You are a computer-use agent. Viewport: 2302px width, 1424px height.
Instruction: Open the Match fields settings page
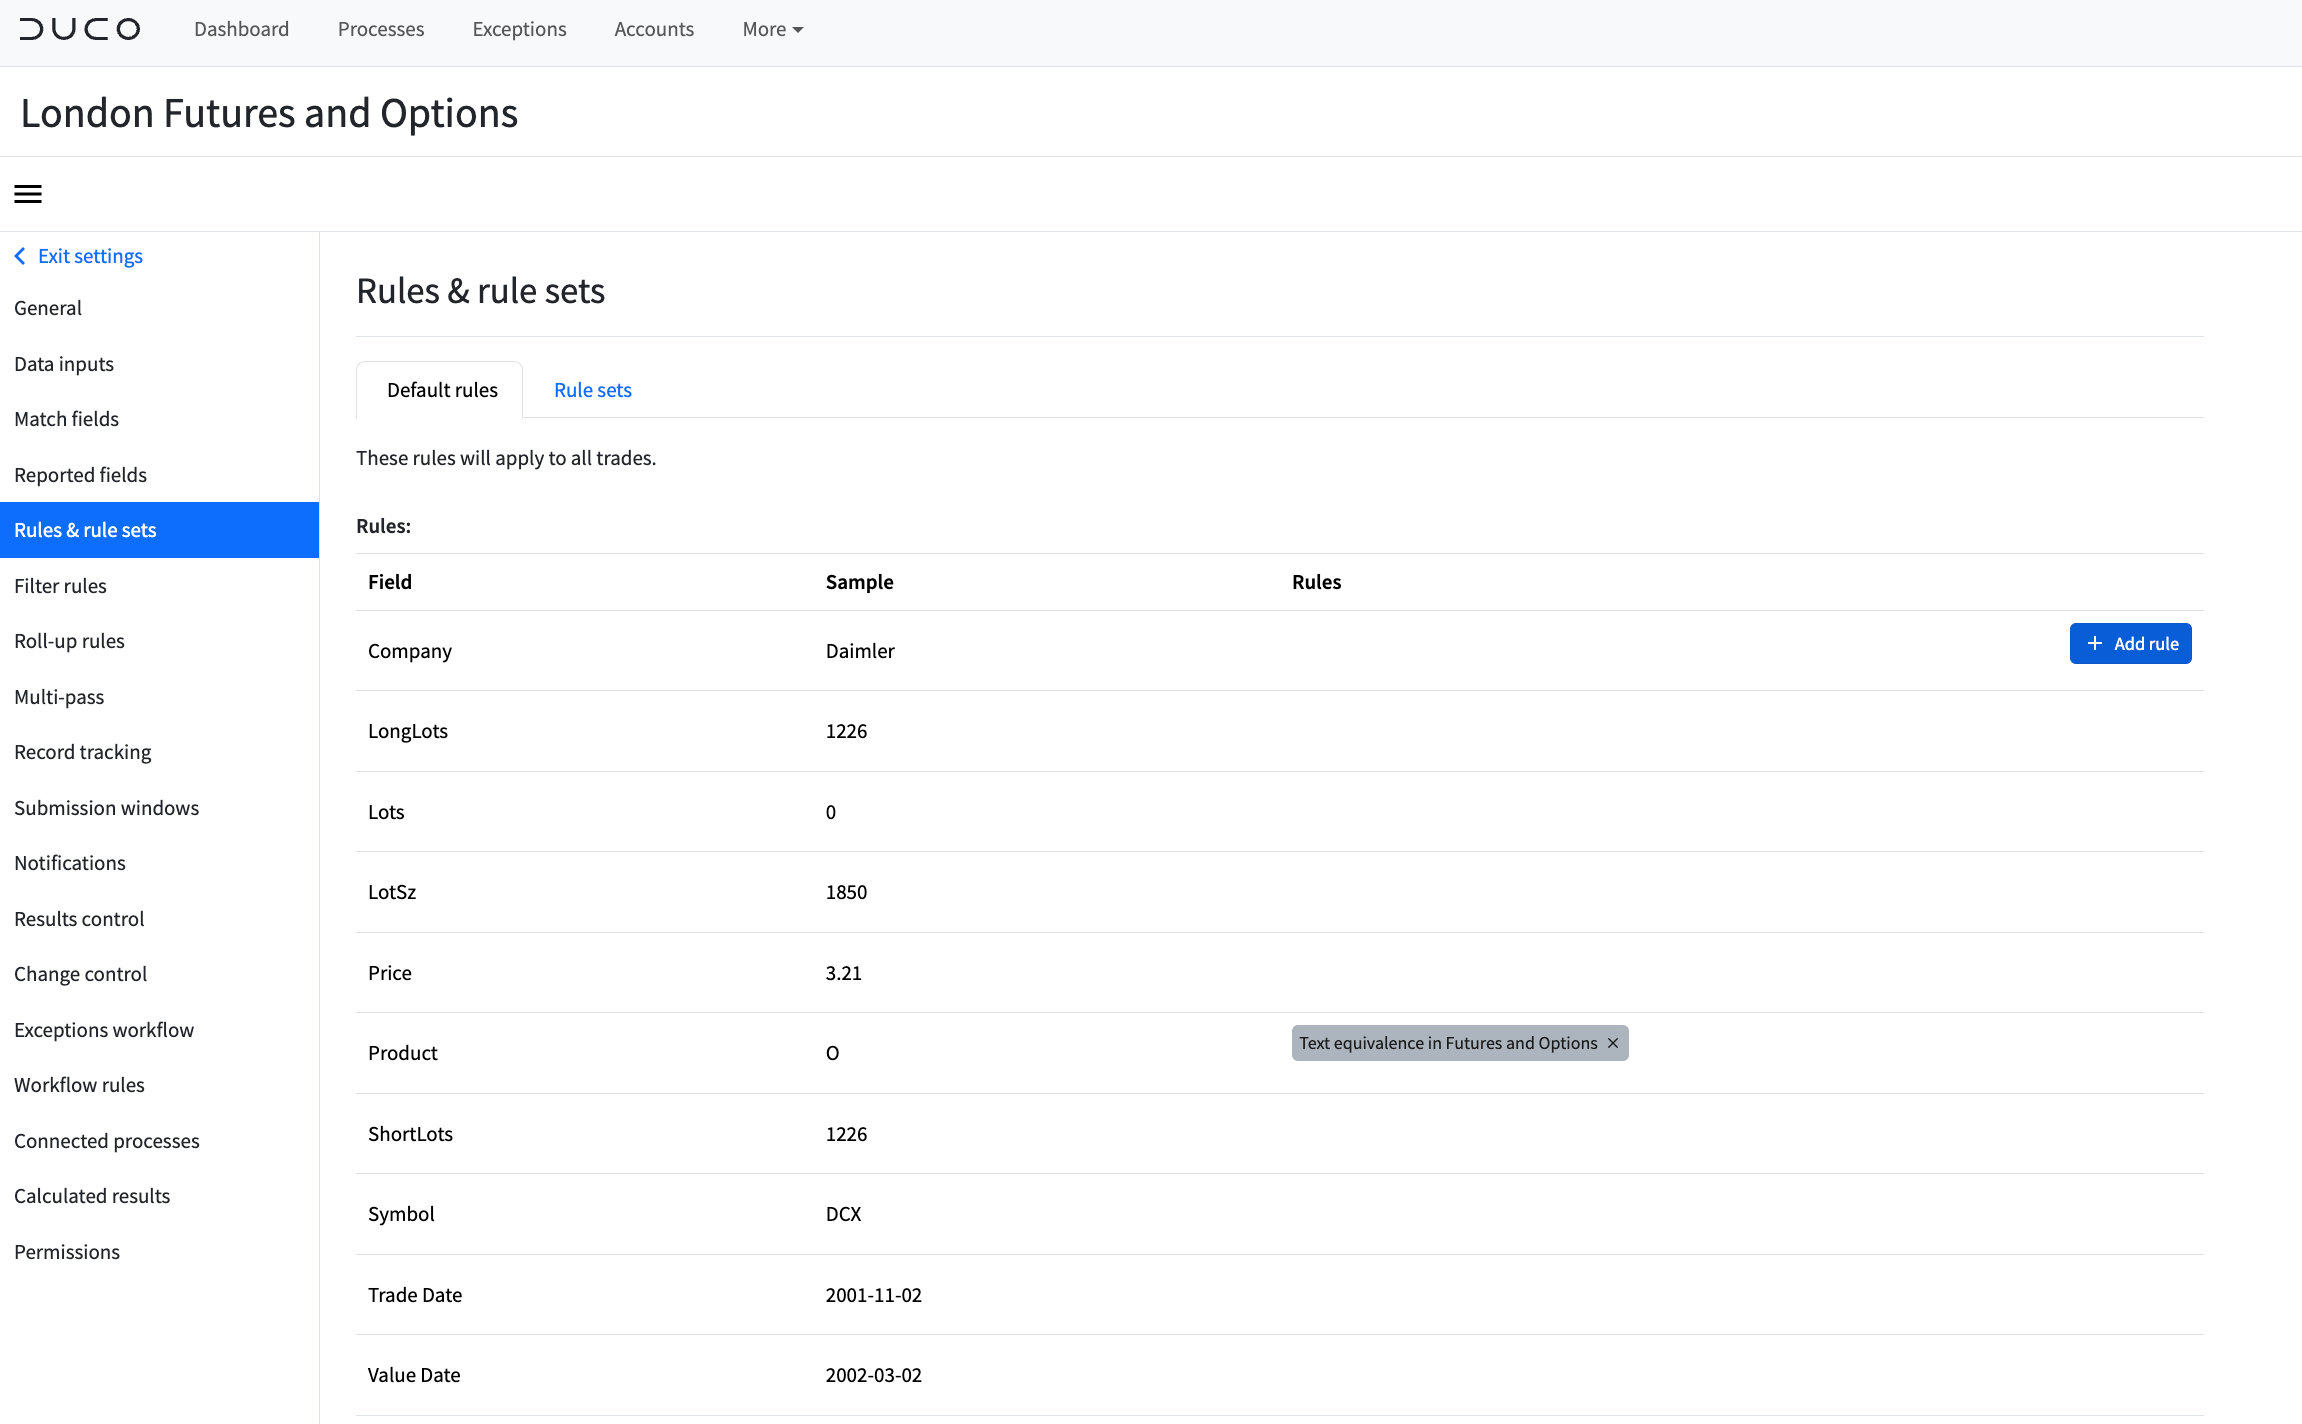[67, 418]
